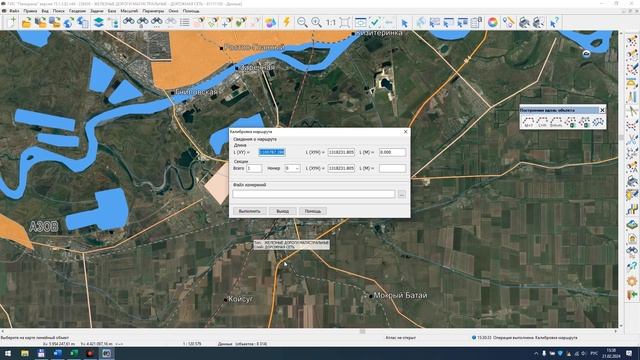Close the Калибровка маршрута dialog

tap(405, 132)
